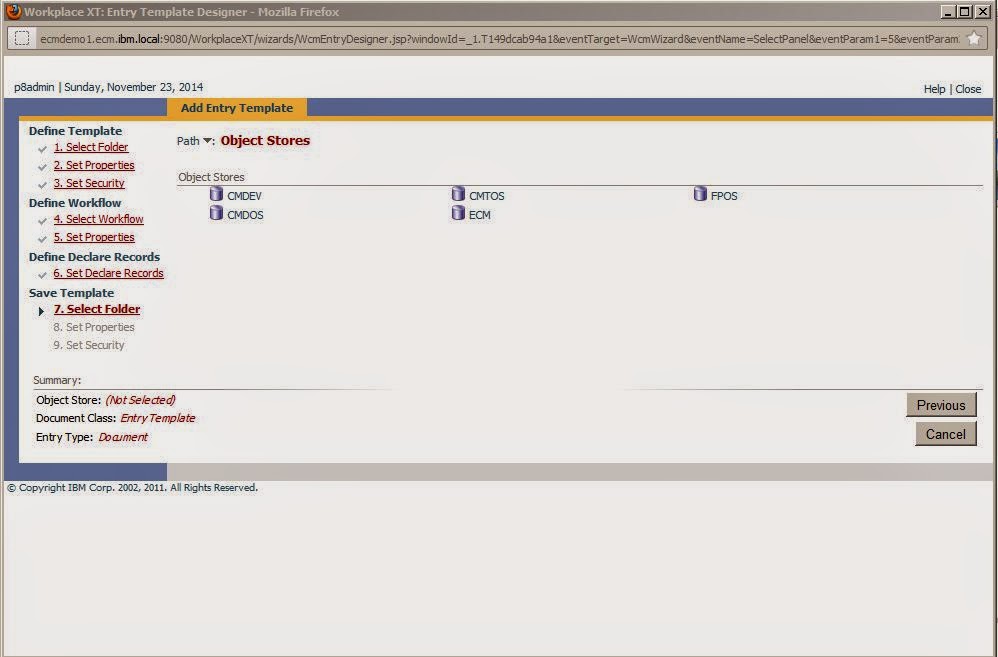Open step 4. Select Workflow
This screenshot has height=657, width=998.
tap(98, 219)
